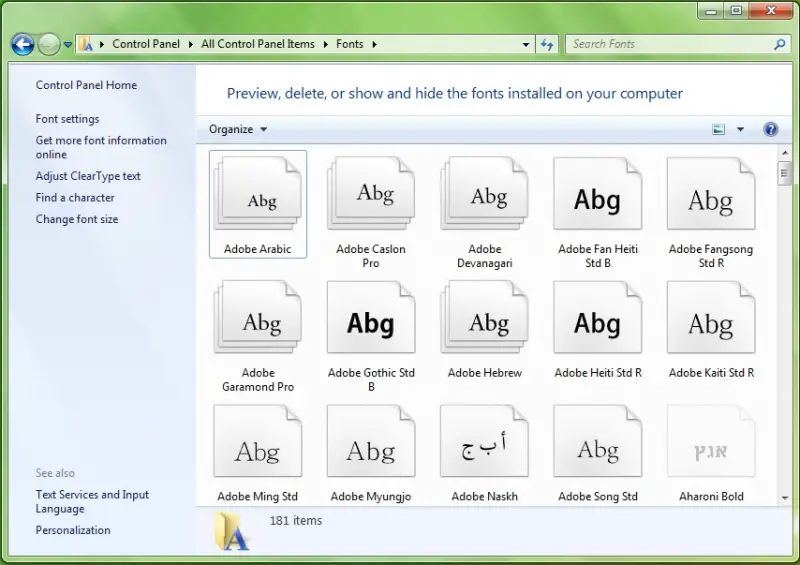Expand arrow after Control Panel breadcrumb

[x=190, y=44]
